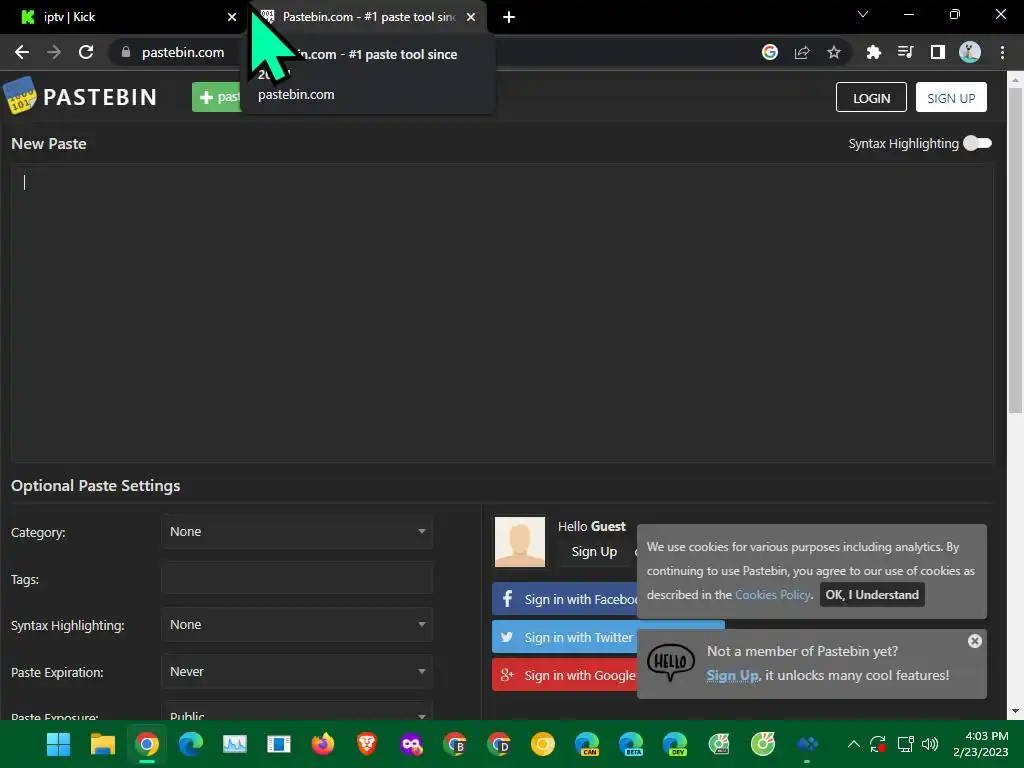The width and height of the screenshot is (1024, 768).
Task: Click Sign Up under Hello Guest
Action: click(594, 551)
